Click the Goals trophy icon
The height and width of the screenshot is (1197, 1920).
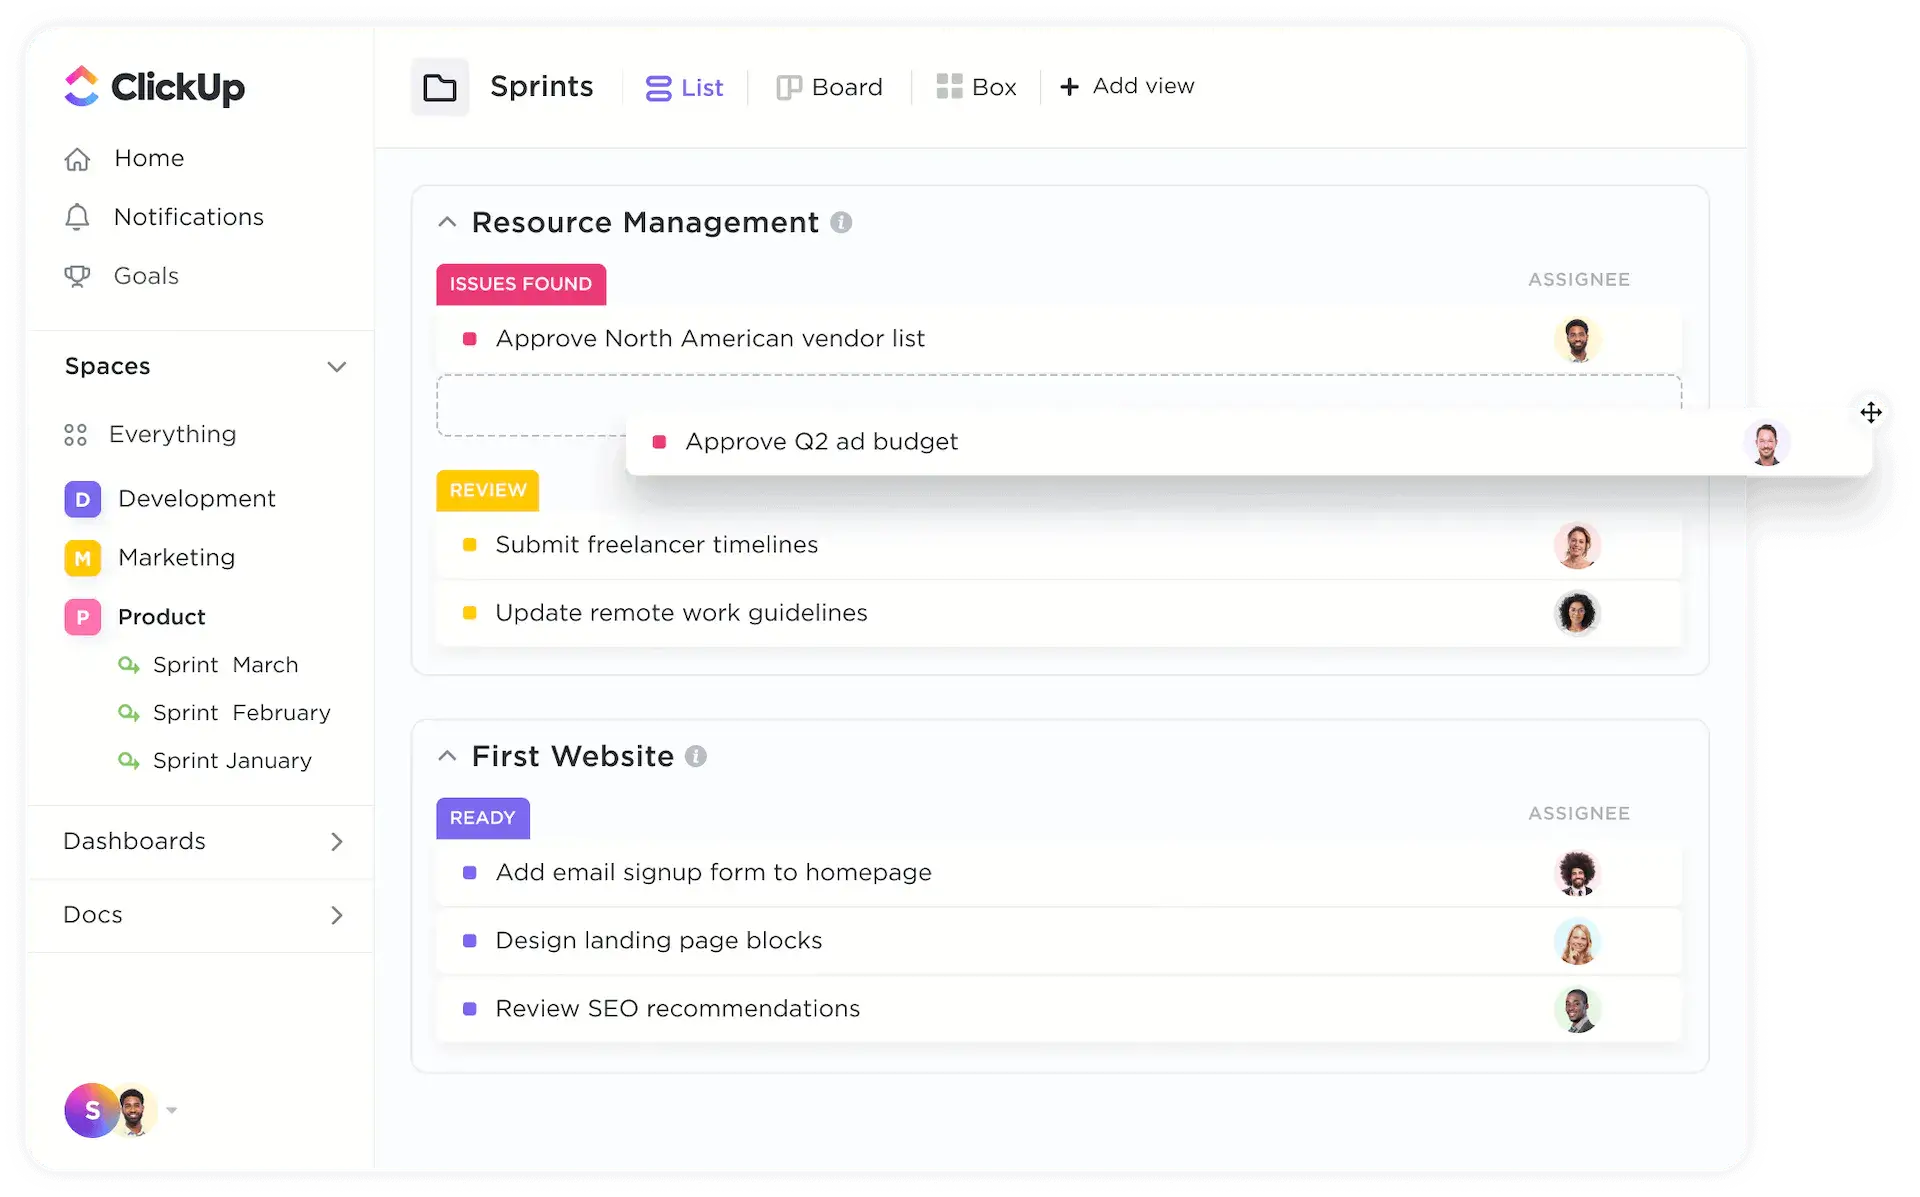coord(77,274)
